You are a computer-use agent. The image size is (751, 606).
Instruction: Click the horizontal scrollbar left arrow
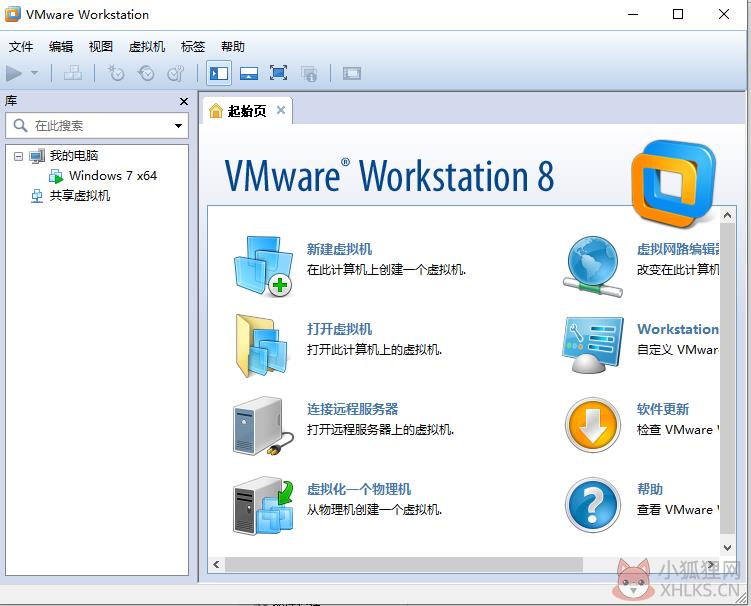[216, 564]
